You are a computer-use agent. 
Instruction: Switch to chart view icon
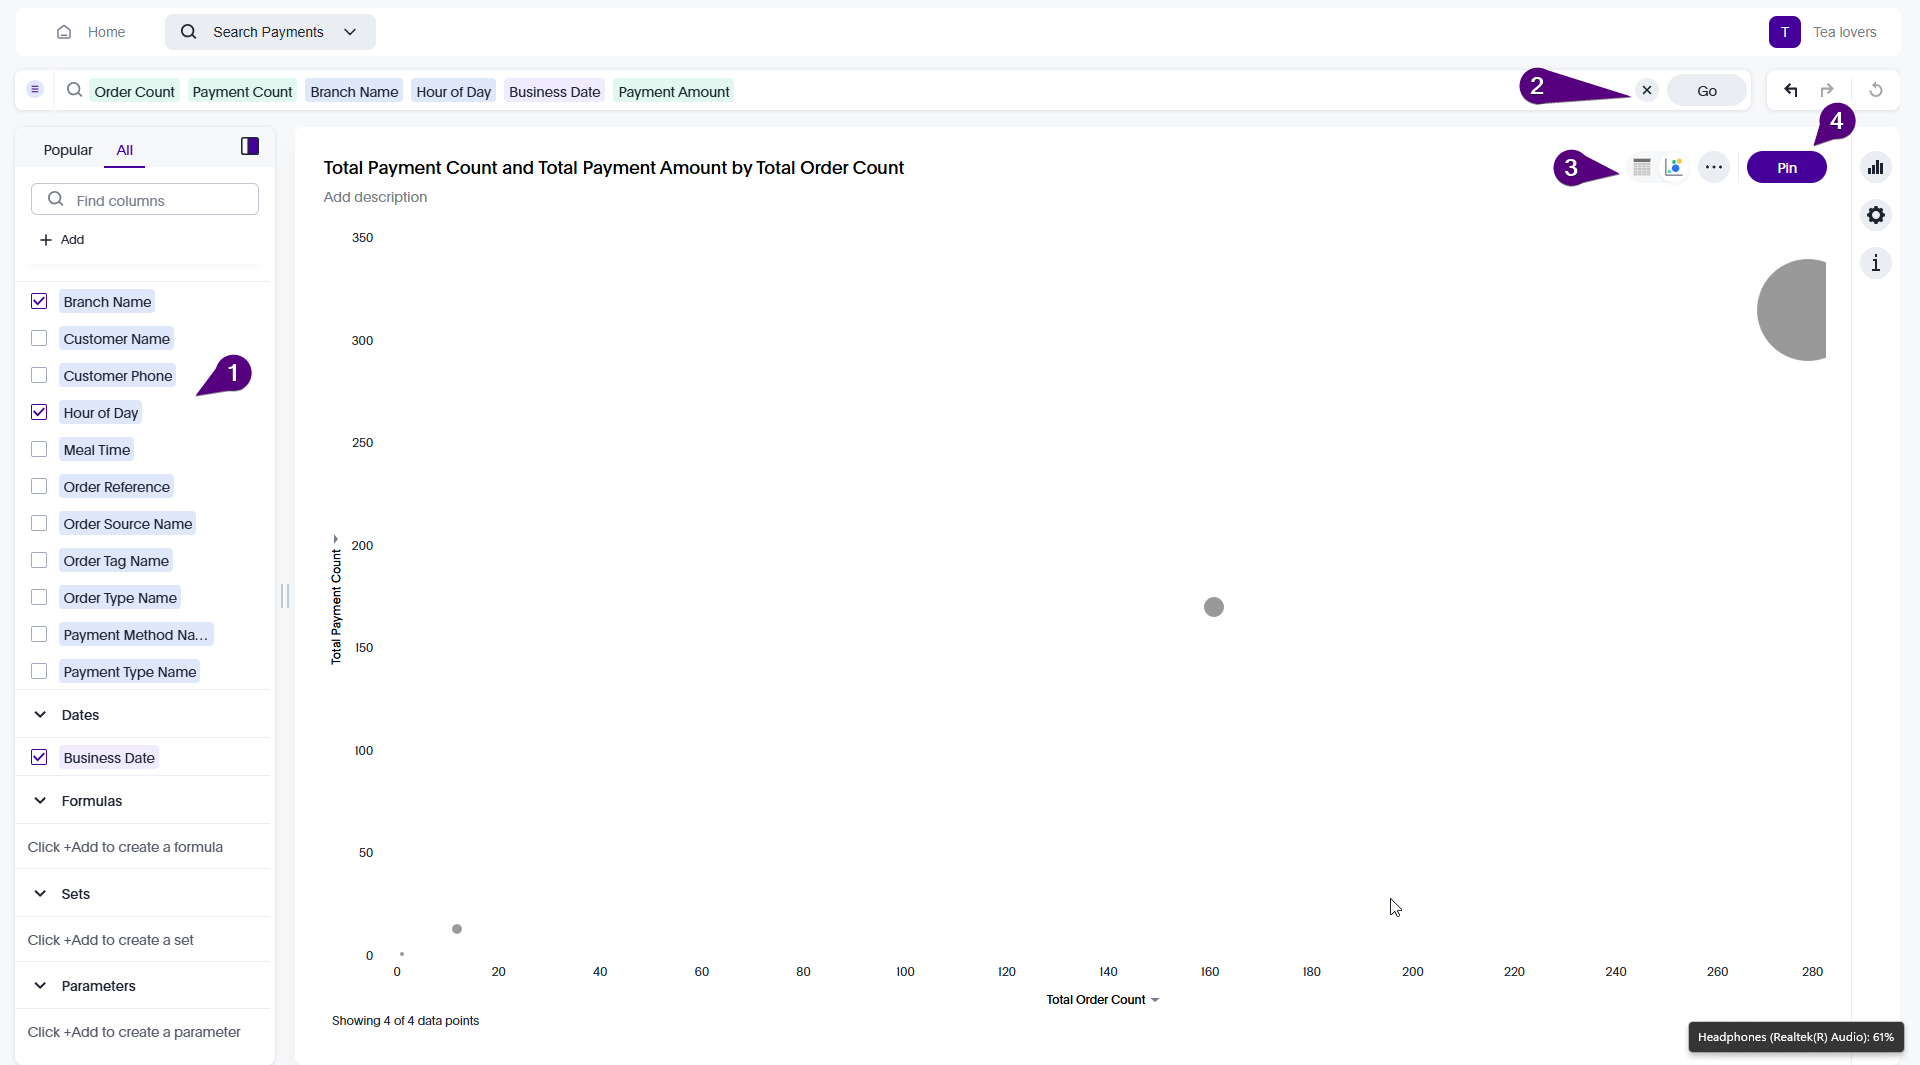[1674, 167]
